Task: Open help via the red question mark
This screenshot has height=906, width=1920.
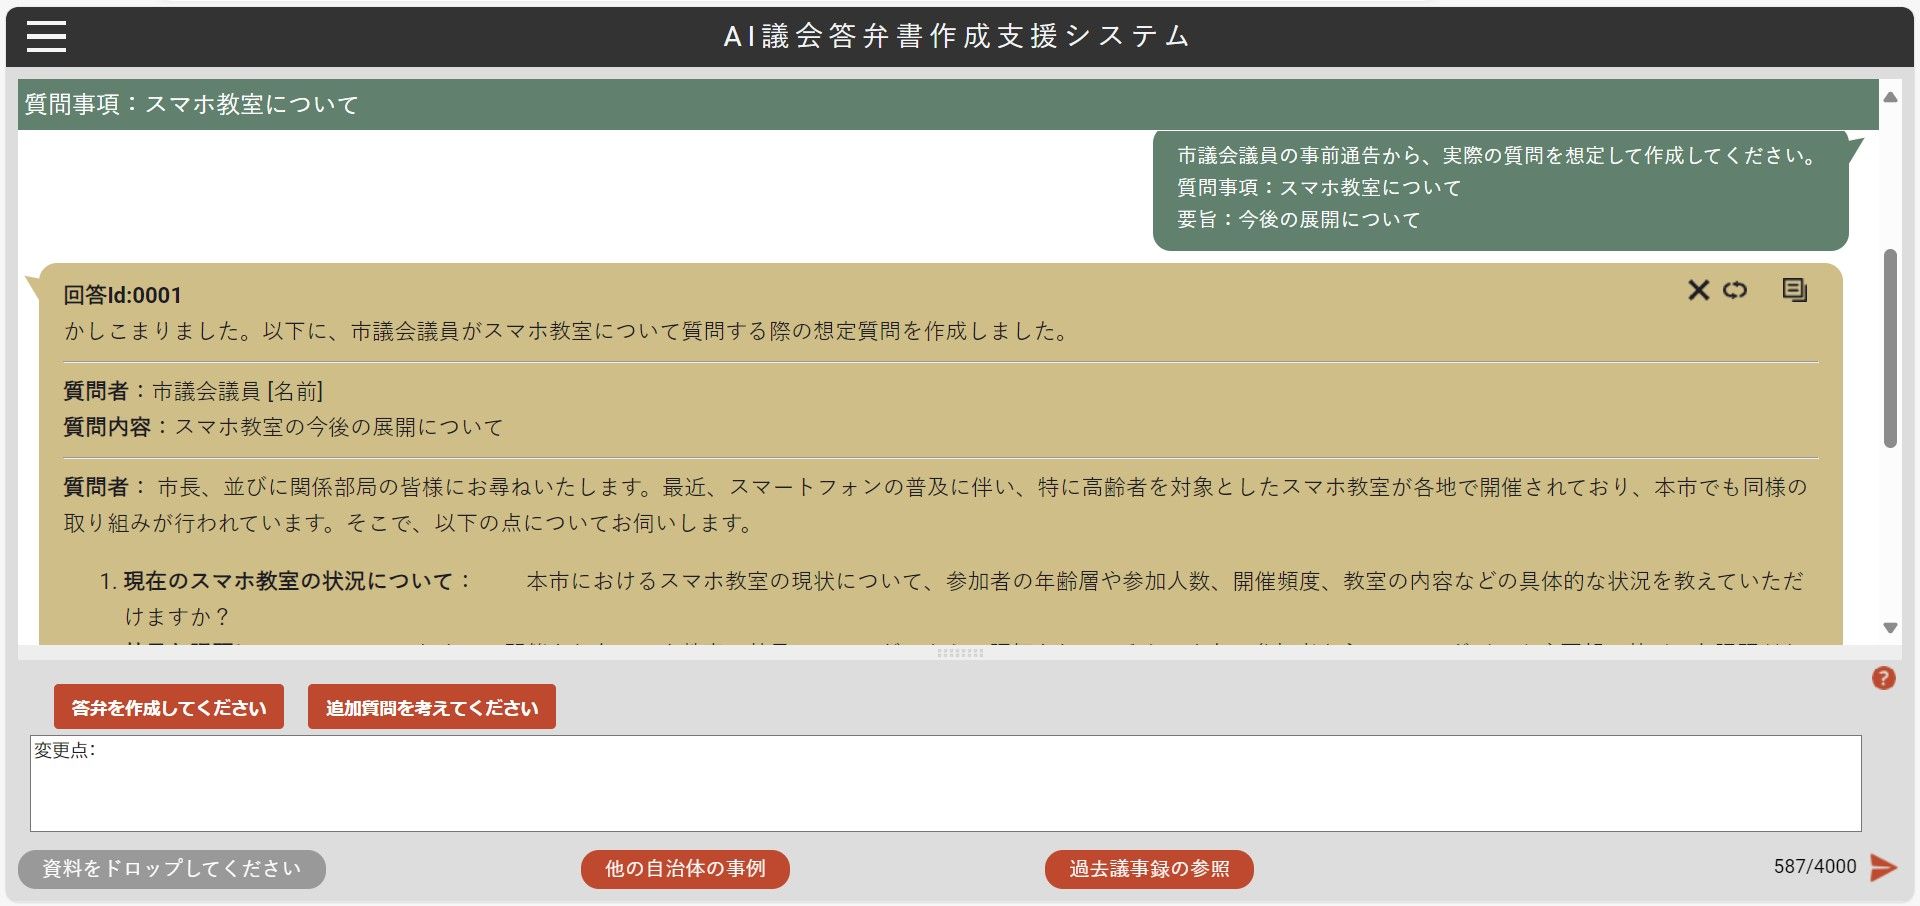Action: tap(1883, 679)
